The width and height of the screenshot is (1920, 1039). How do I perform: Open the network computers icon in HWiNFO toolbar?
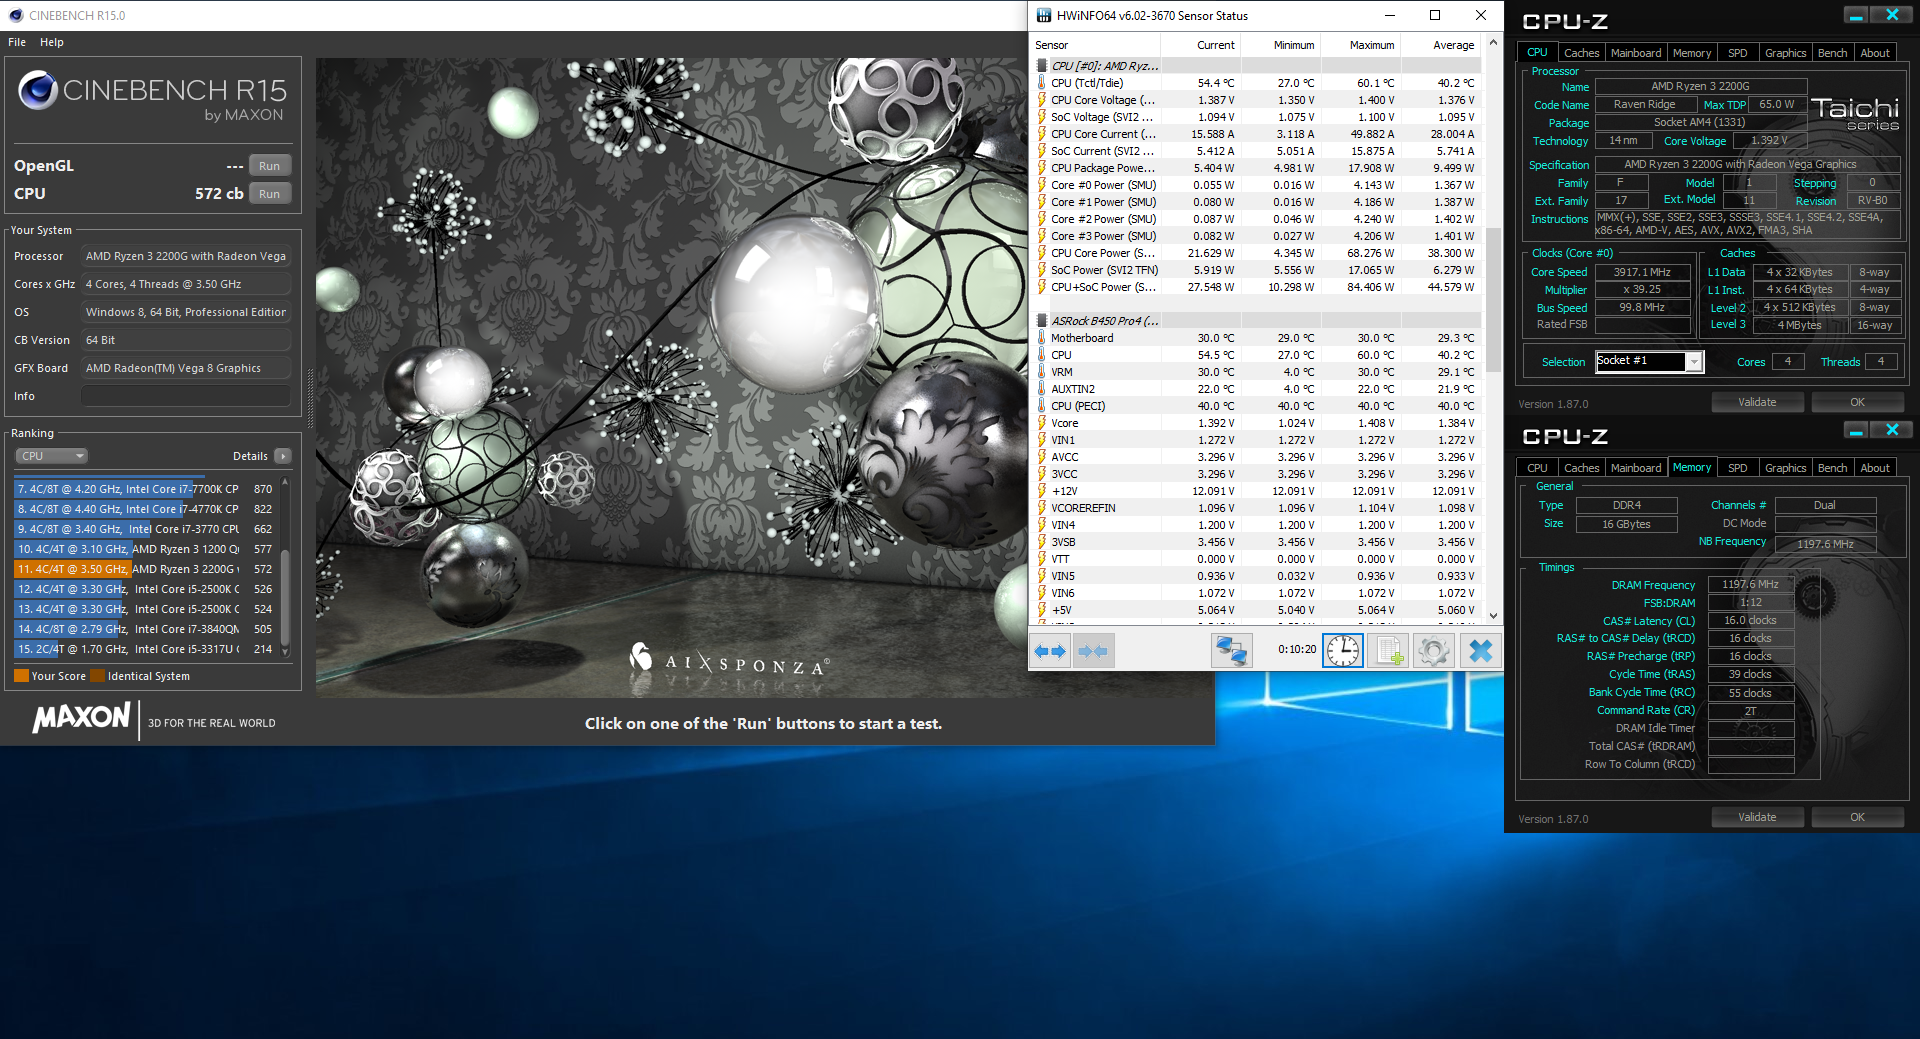[x=1231, y=651]
